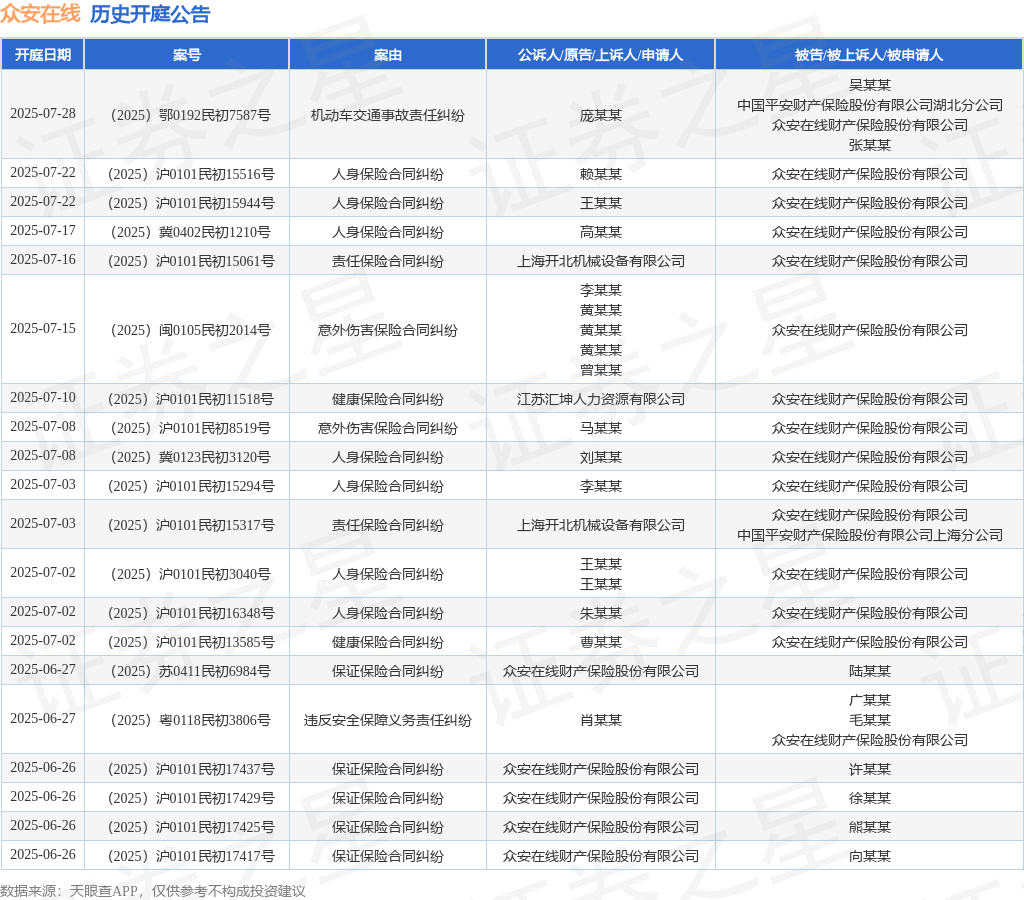This screenshot has width=1024, height=900.
Task: Select case number （2025）苏0411民初6984号
Action: 187,671
